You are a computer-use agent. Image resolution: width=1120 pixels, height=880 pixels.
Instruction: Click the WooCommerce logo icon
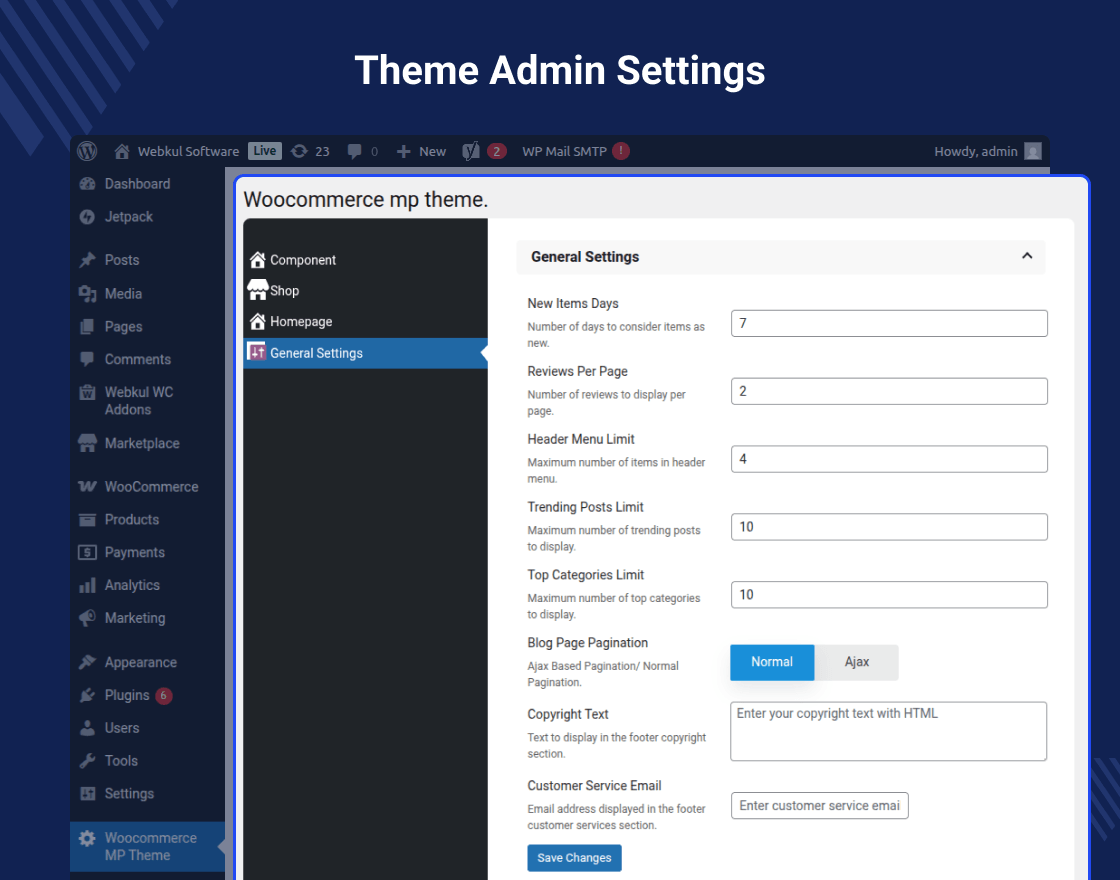coord(87,486)
